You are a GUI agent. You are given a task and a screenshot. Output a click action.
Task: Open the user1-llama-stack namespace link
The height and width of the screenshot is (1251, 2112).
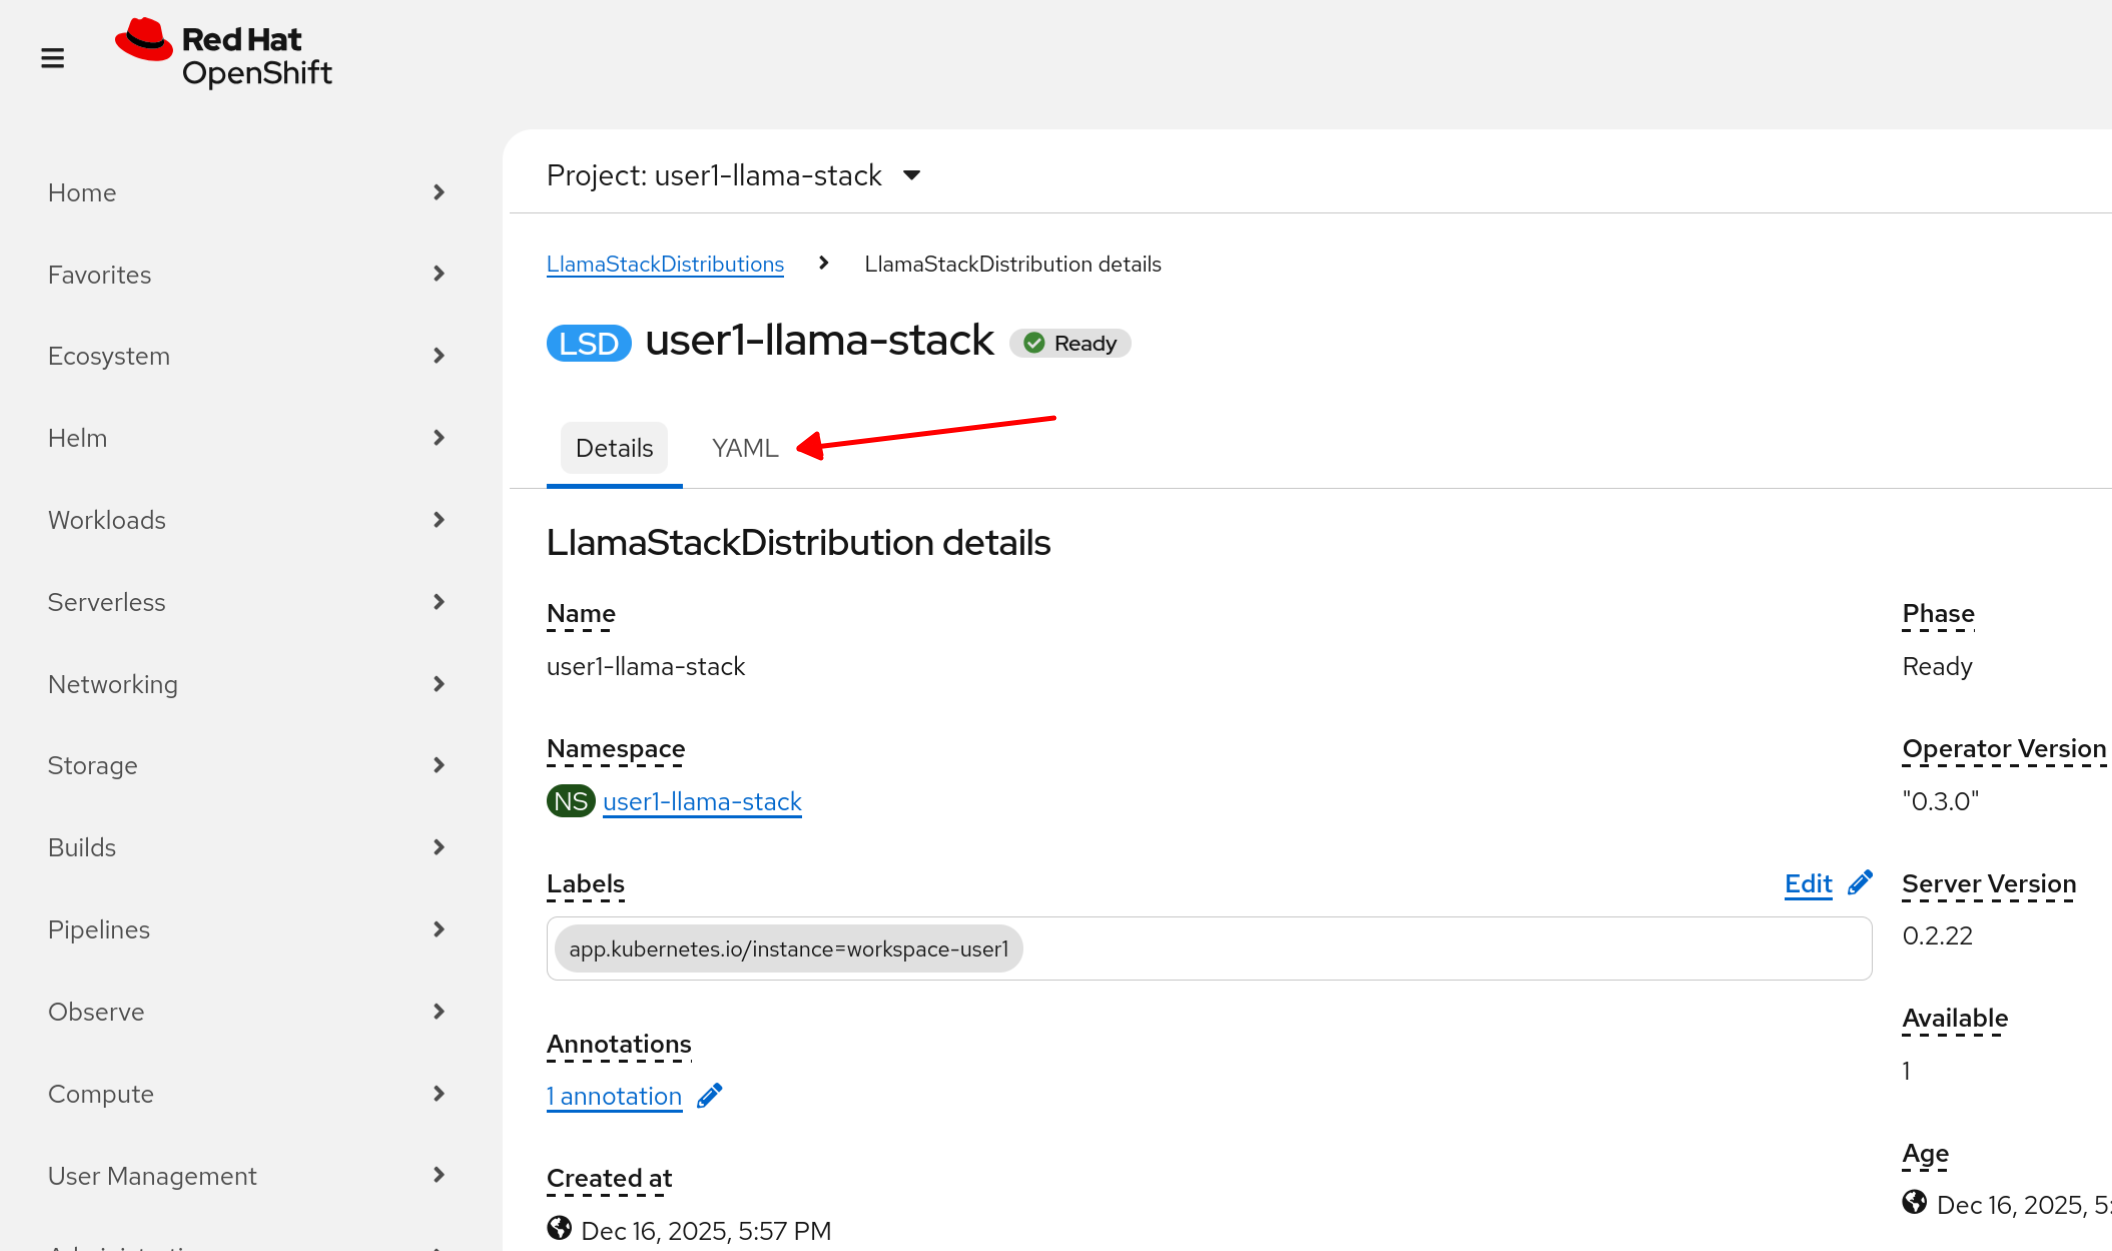[x=702, y=801]
